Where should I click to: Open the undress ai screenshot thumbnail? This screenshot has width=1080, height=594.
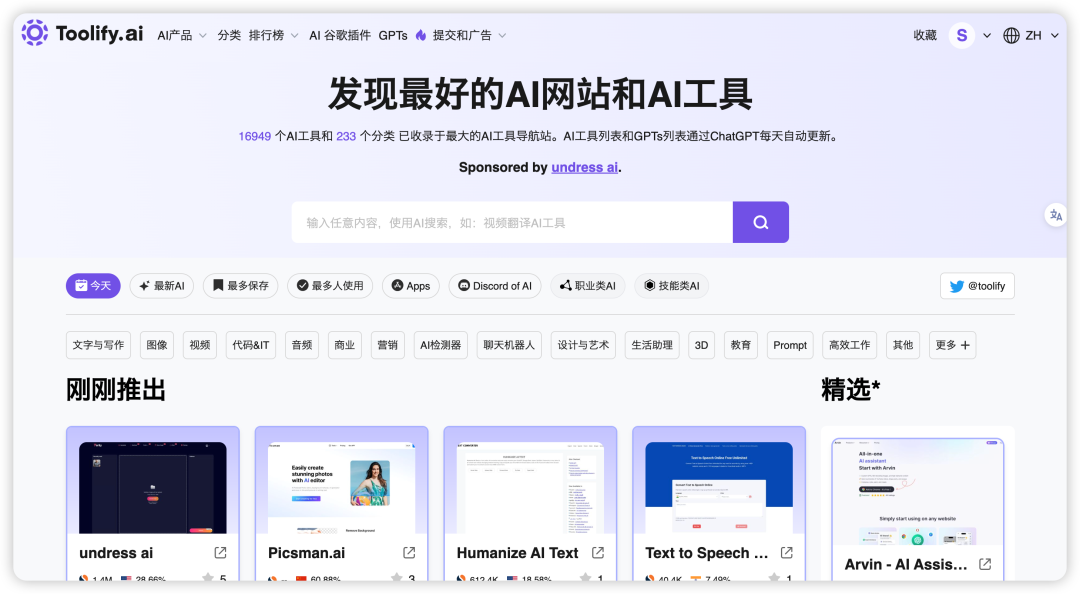pyautogui.click(x=153, y=487)
